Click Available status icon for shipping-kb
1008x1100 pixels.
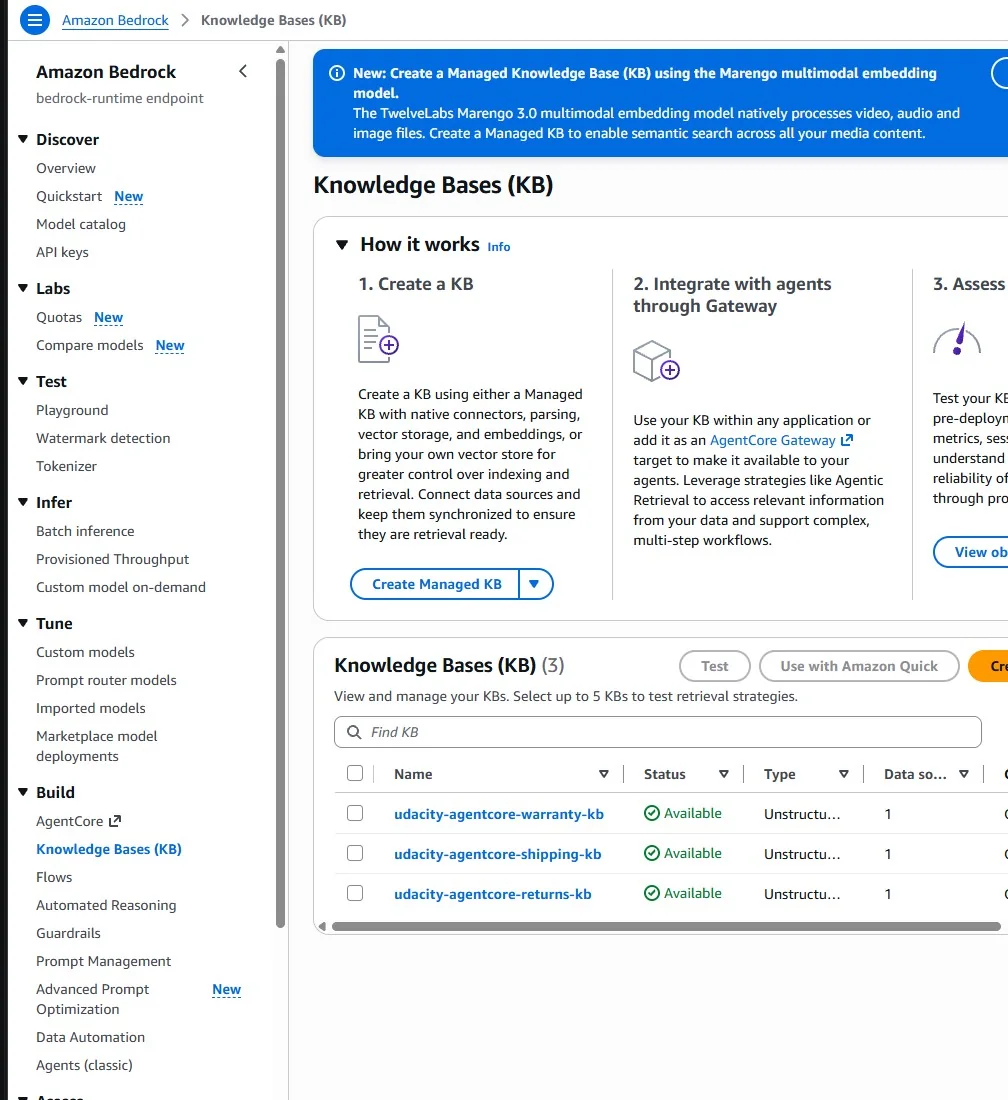coord(652,853)
